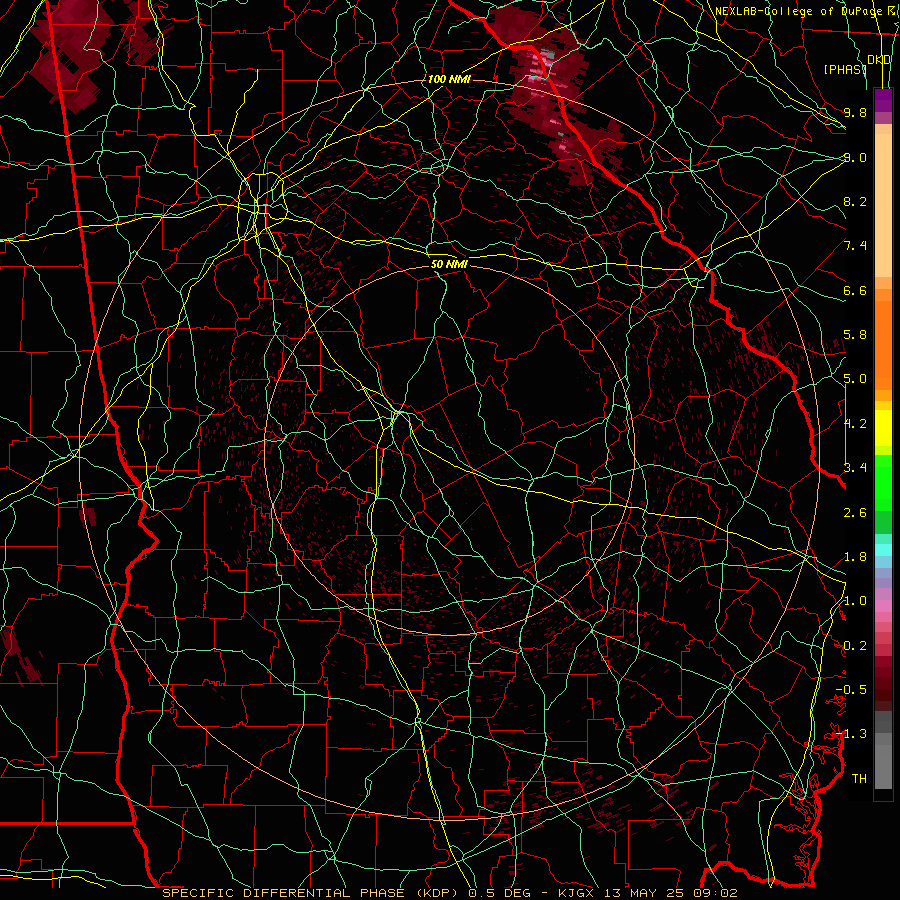Click the 9.8 value on the color scale
This screenshot has height=900, width=900.
click(x=855, y=112)
